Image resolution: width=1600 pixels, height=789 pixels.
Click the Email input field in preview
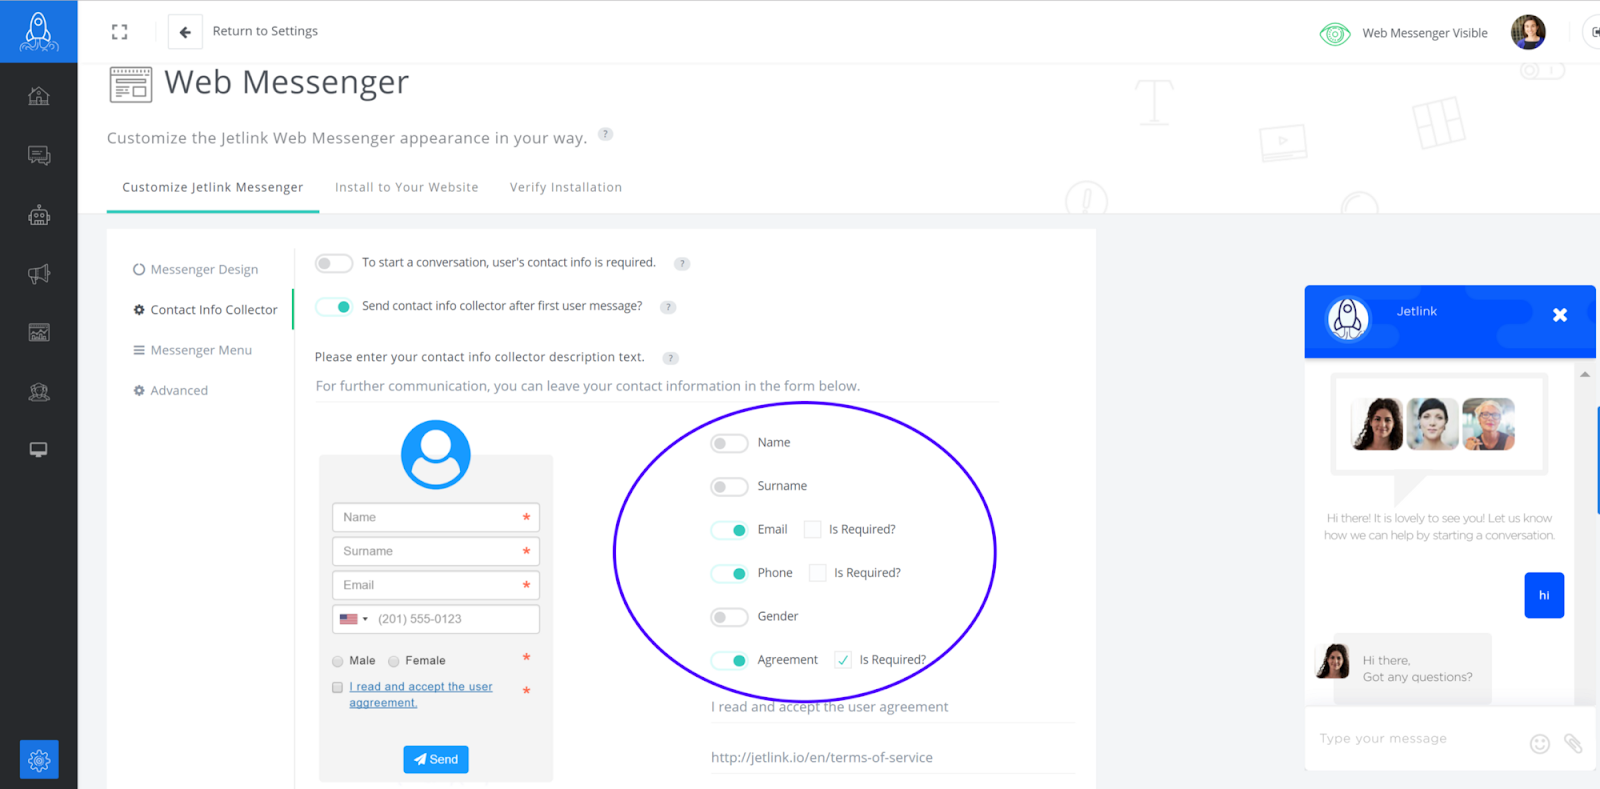tap(436, 585)
